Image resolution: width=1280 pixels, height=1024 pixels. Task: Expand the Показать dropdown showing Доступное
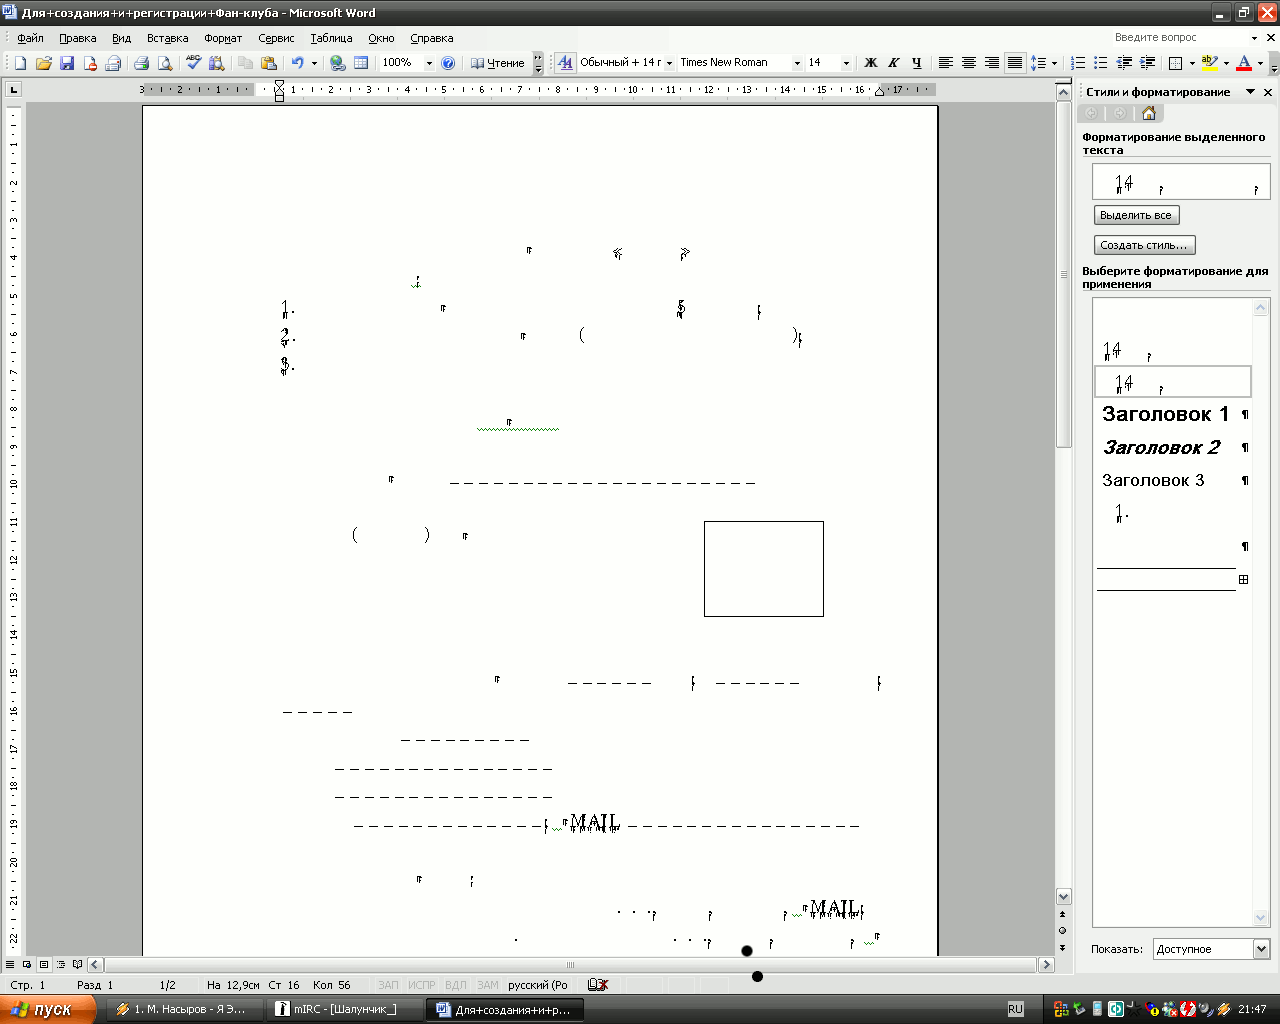click(1261, 949)
